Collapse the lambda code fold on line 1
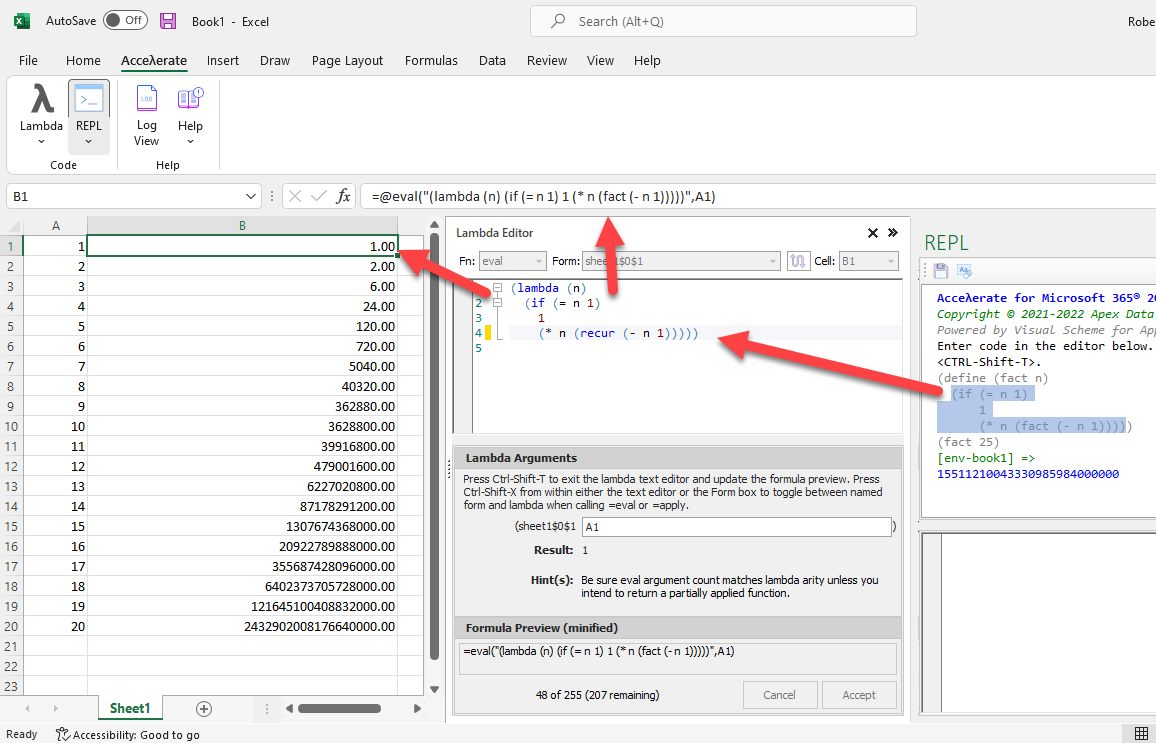 click(x=498, y=287)
